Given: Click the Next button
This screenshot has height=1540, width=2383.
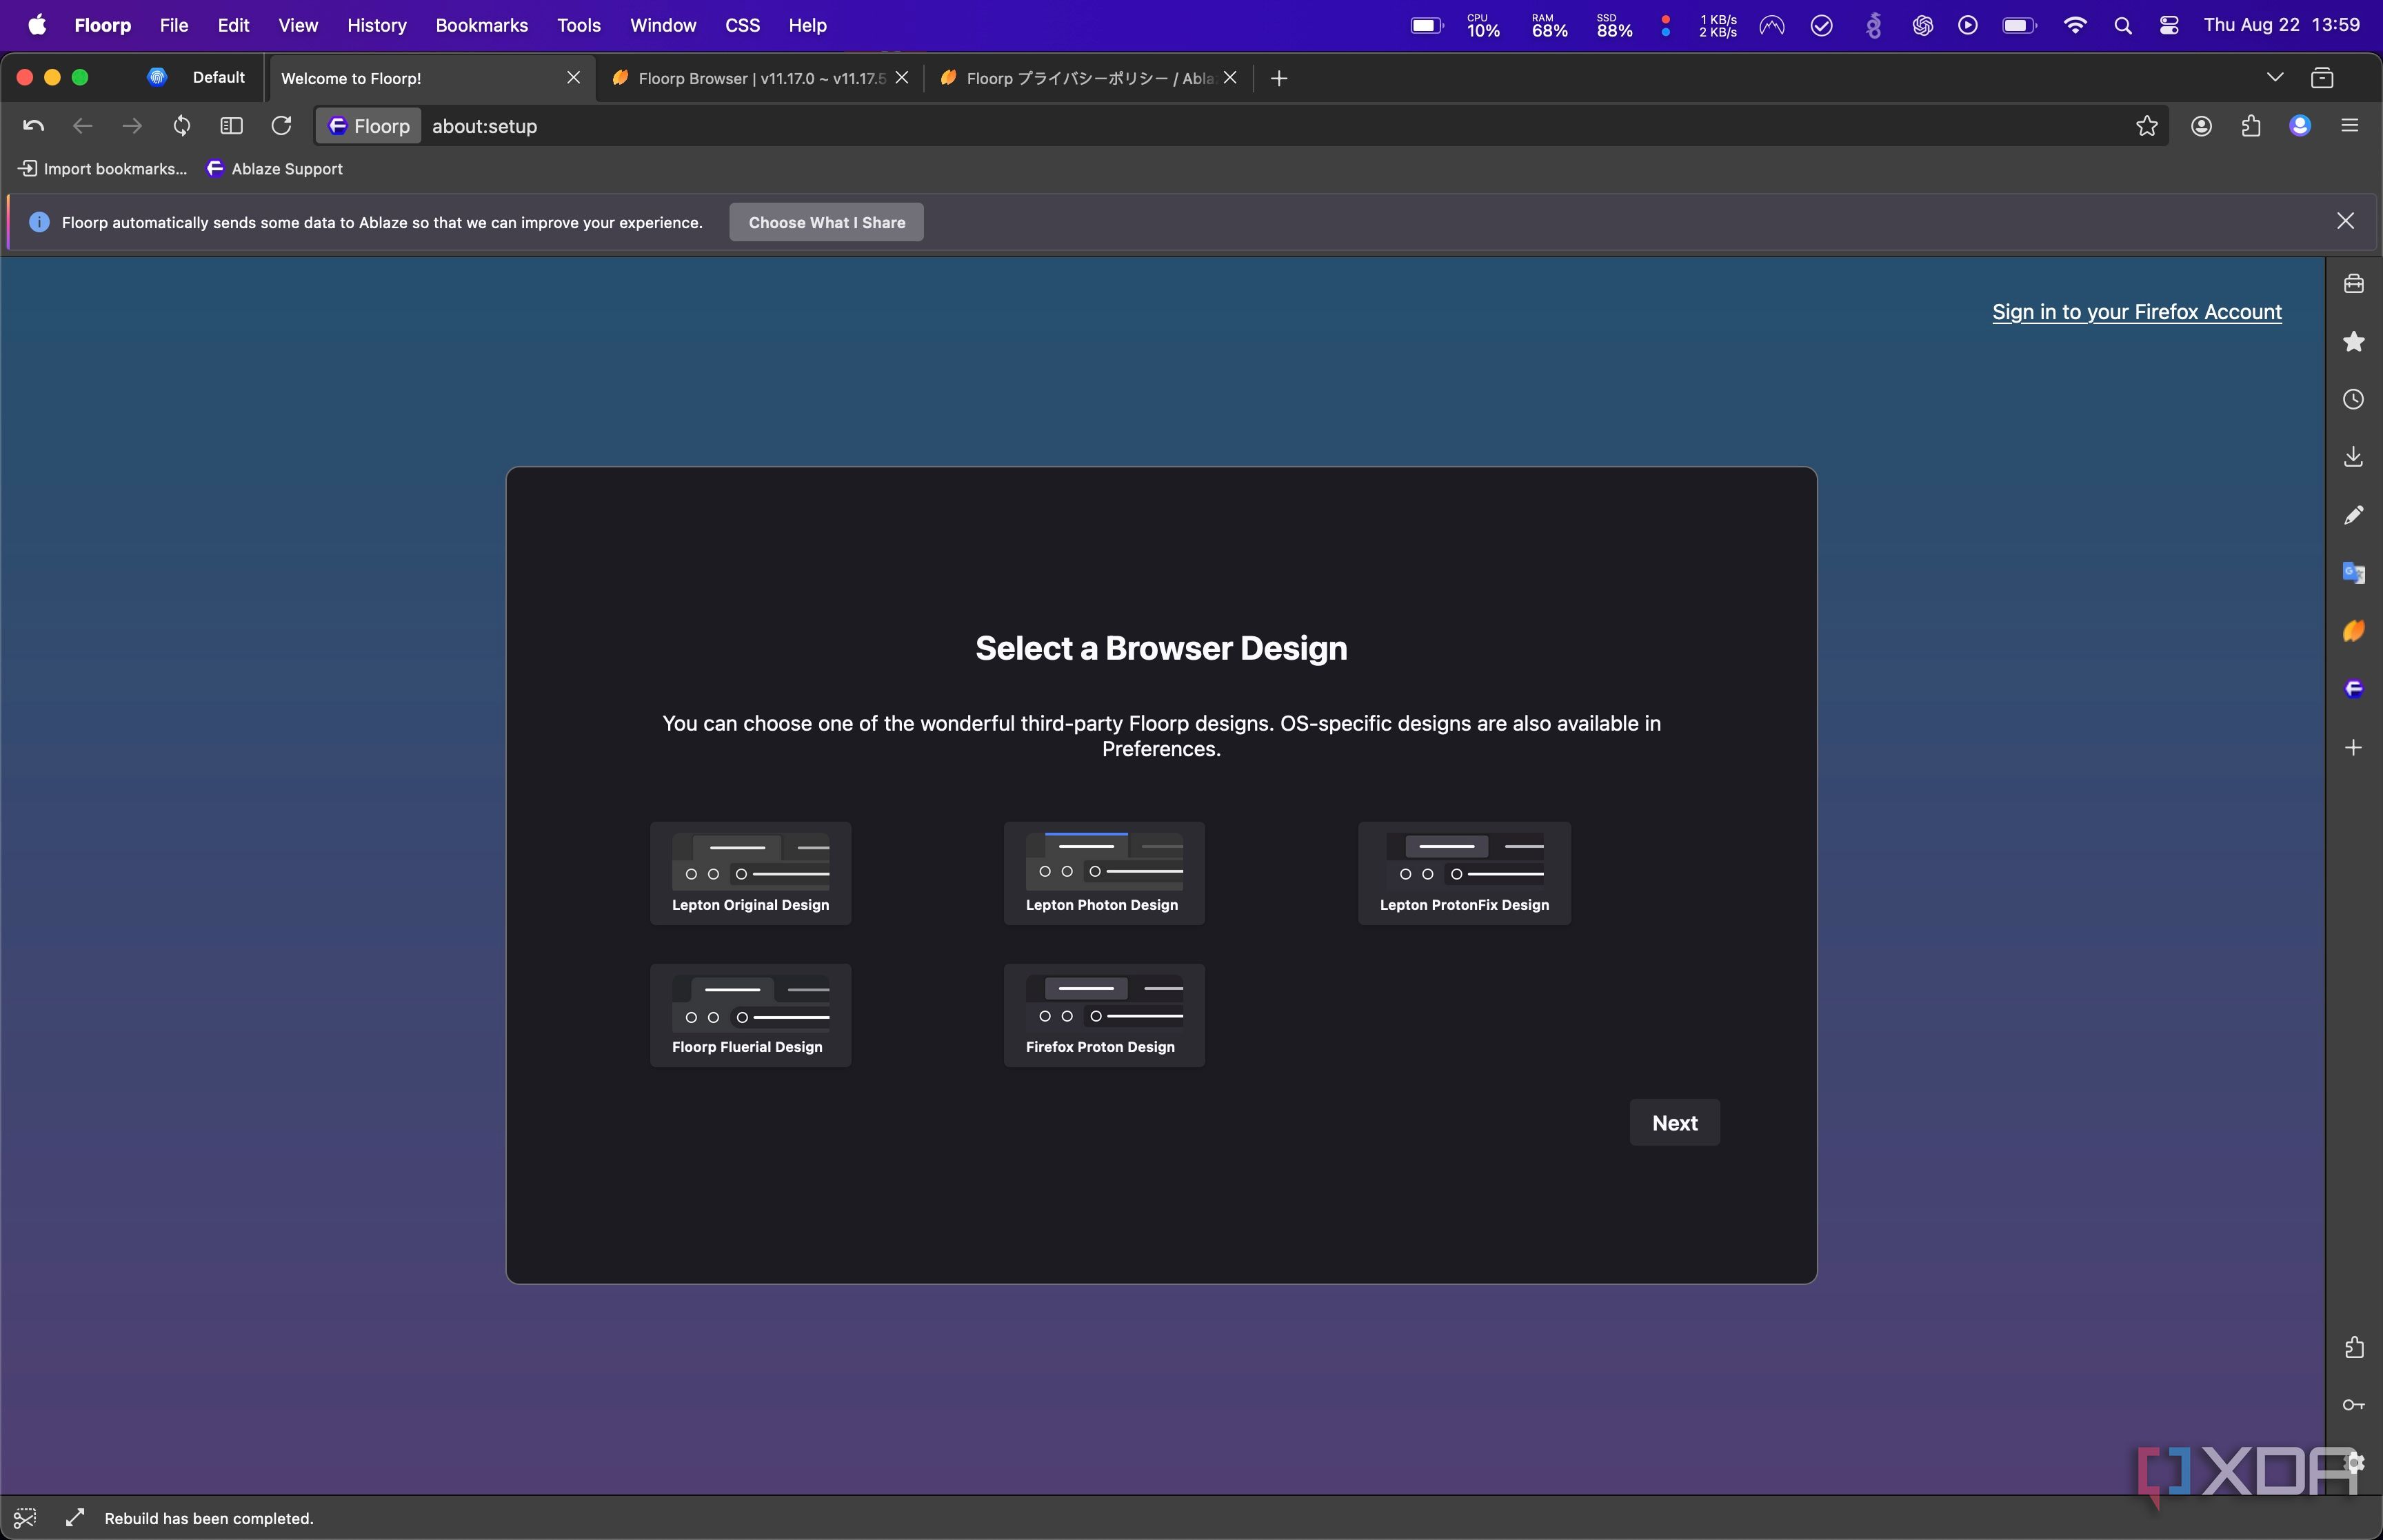Looking at the screenshot, I should point(1675,1123).
